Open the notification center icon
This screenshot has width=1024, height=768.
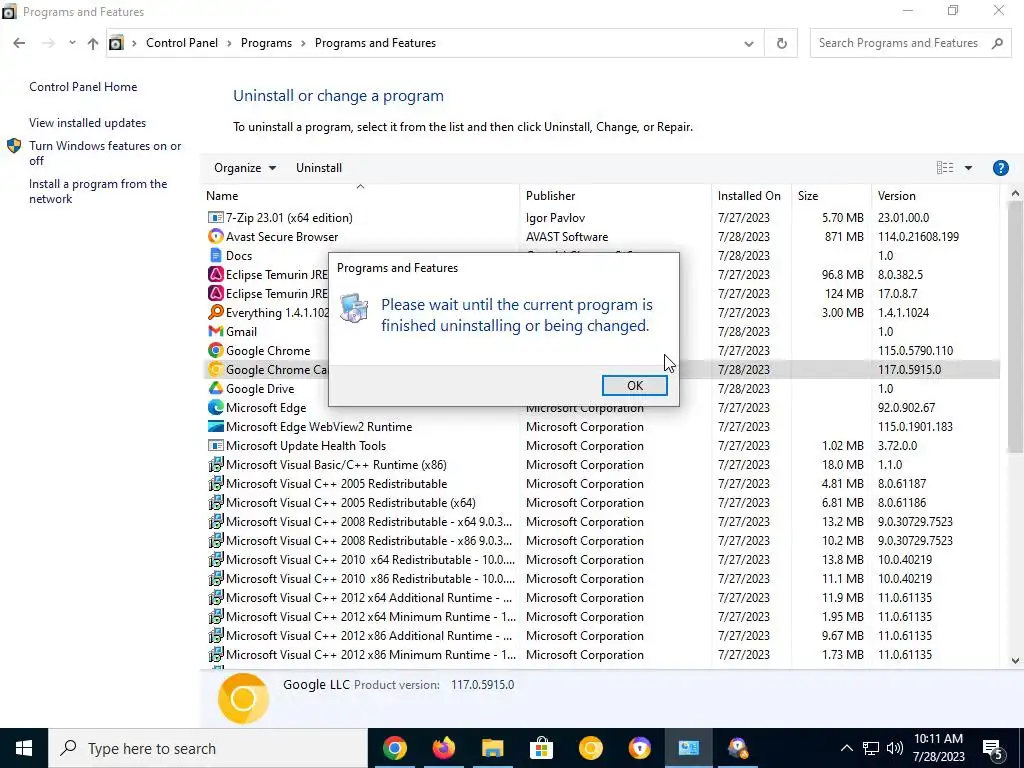pos(992,748)
